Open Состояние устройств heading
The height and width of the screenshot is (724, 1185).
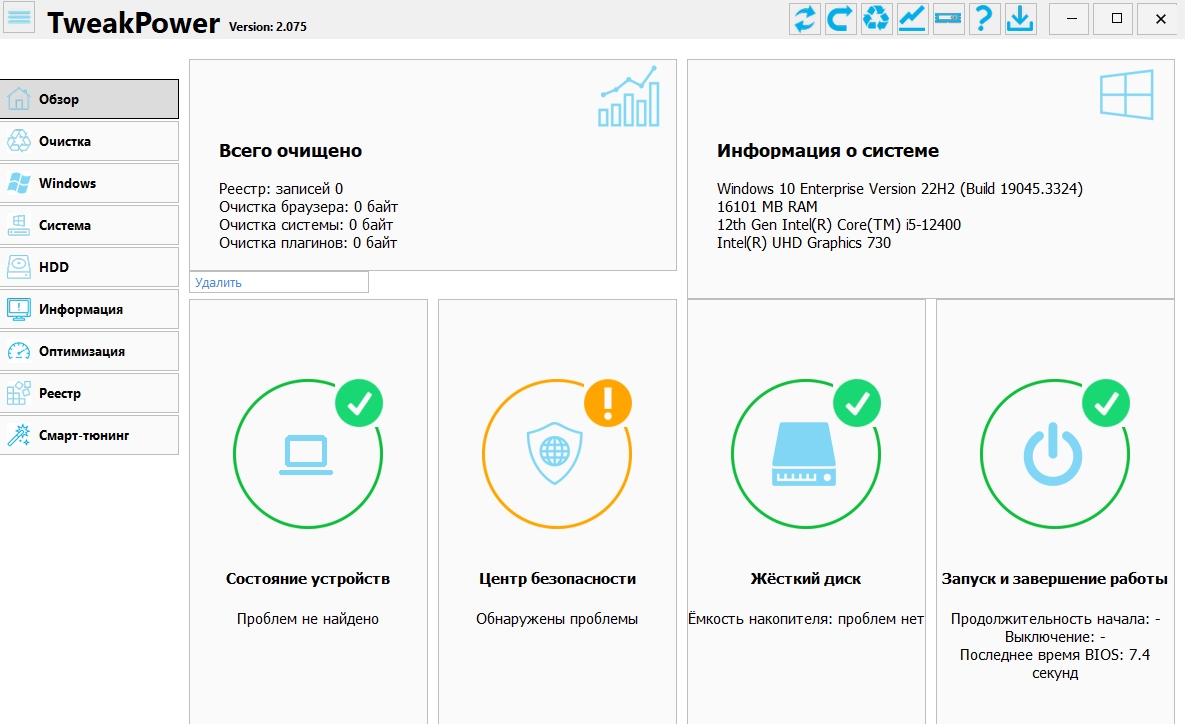tap(308, 579)
